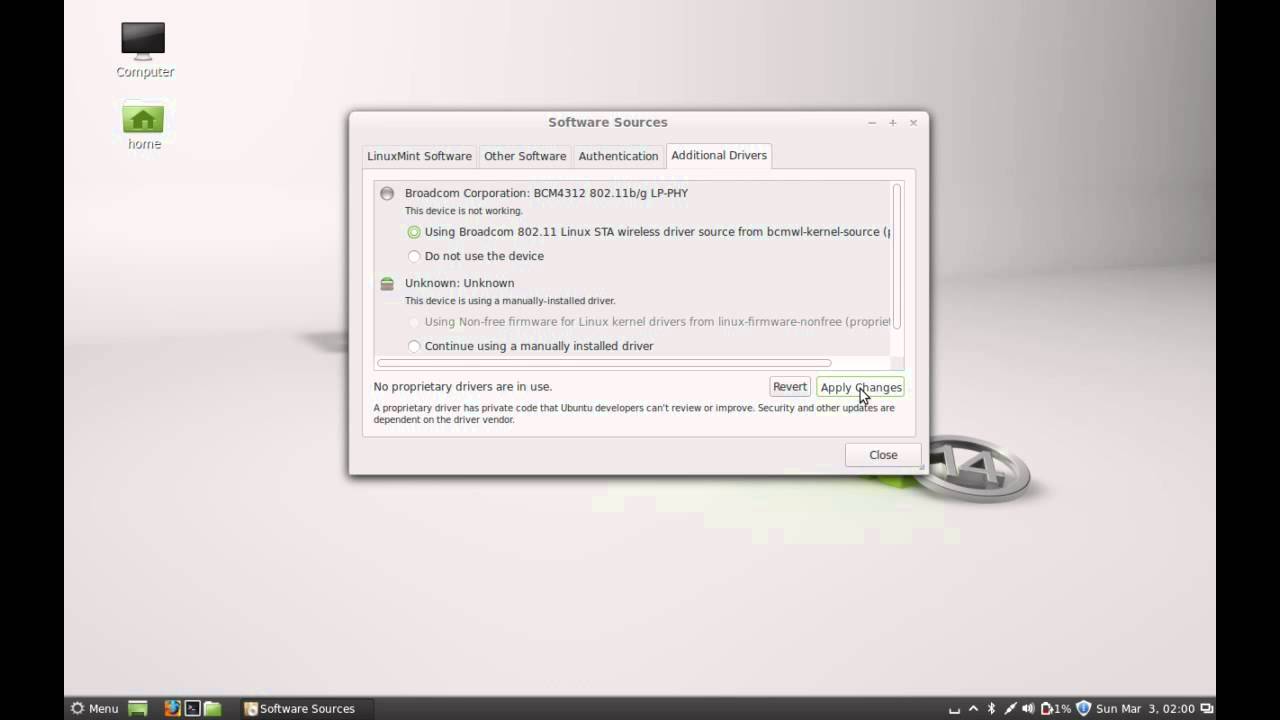Click the battery 1% indicator
The width and height of the screenshot is (1280, 720).
(1056, 708)
